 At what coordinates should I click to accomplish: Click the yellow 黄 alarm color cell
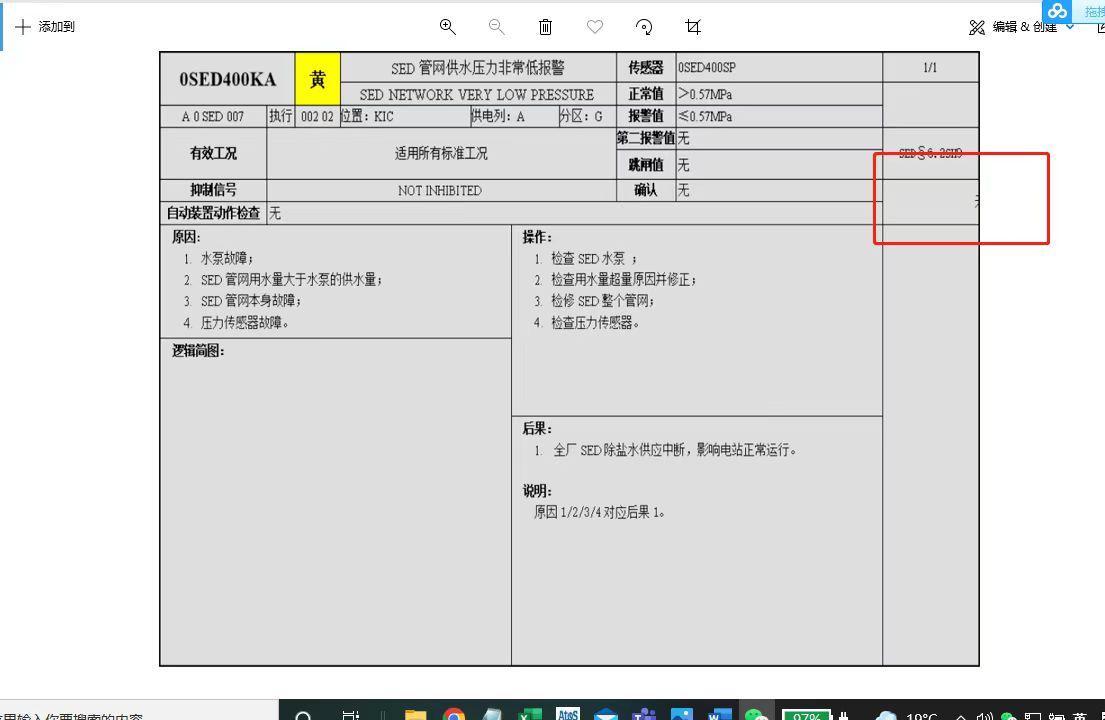[318, 79]
